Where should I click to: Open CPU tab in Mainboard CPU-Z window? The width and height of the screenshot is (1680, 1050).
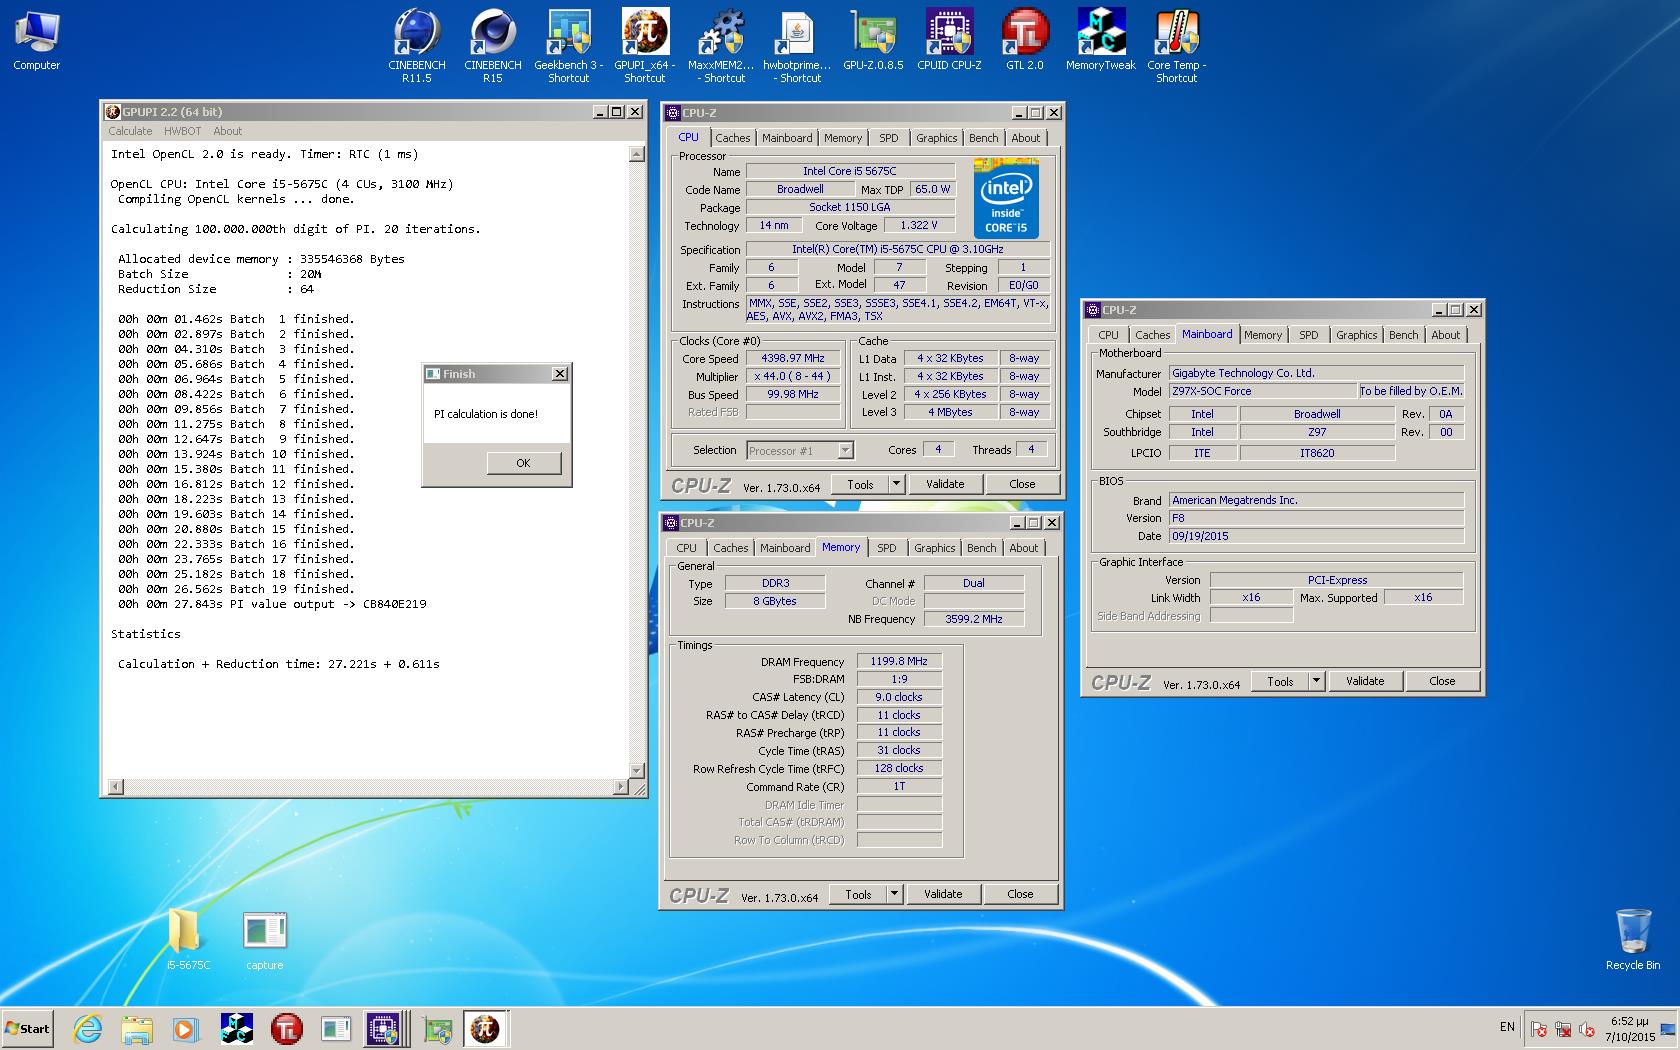coord(1108,335)
